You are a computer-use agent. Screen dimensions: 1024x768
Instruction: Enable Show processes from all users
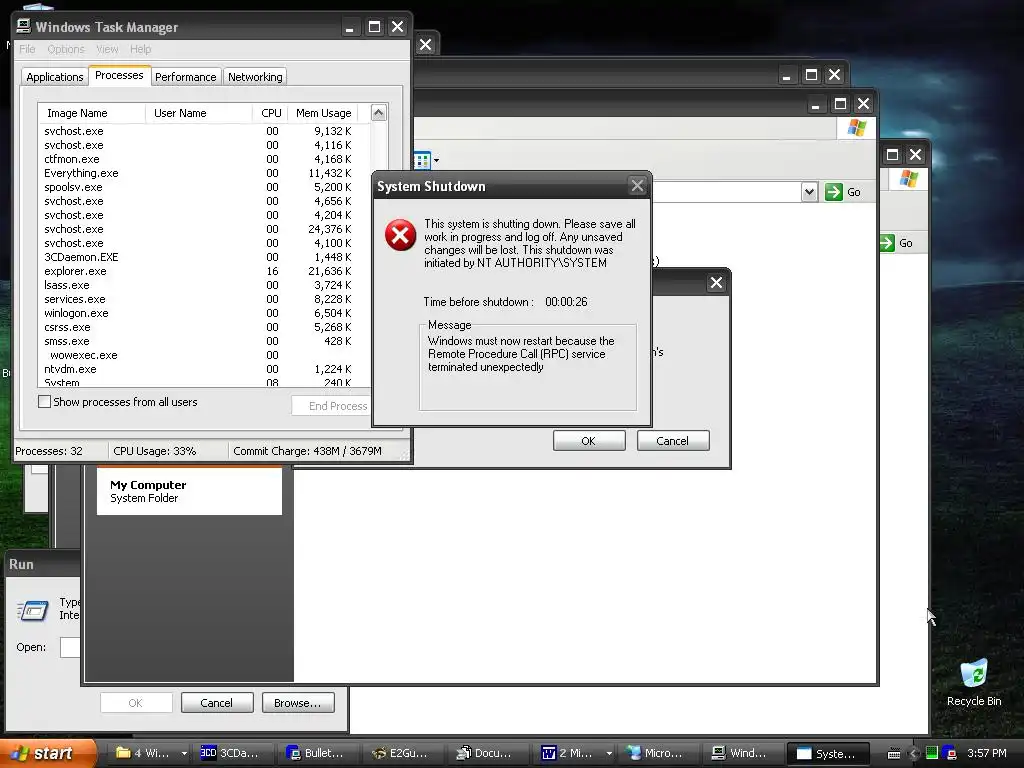coord(44,402)
